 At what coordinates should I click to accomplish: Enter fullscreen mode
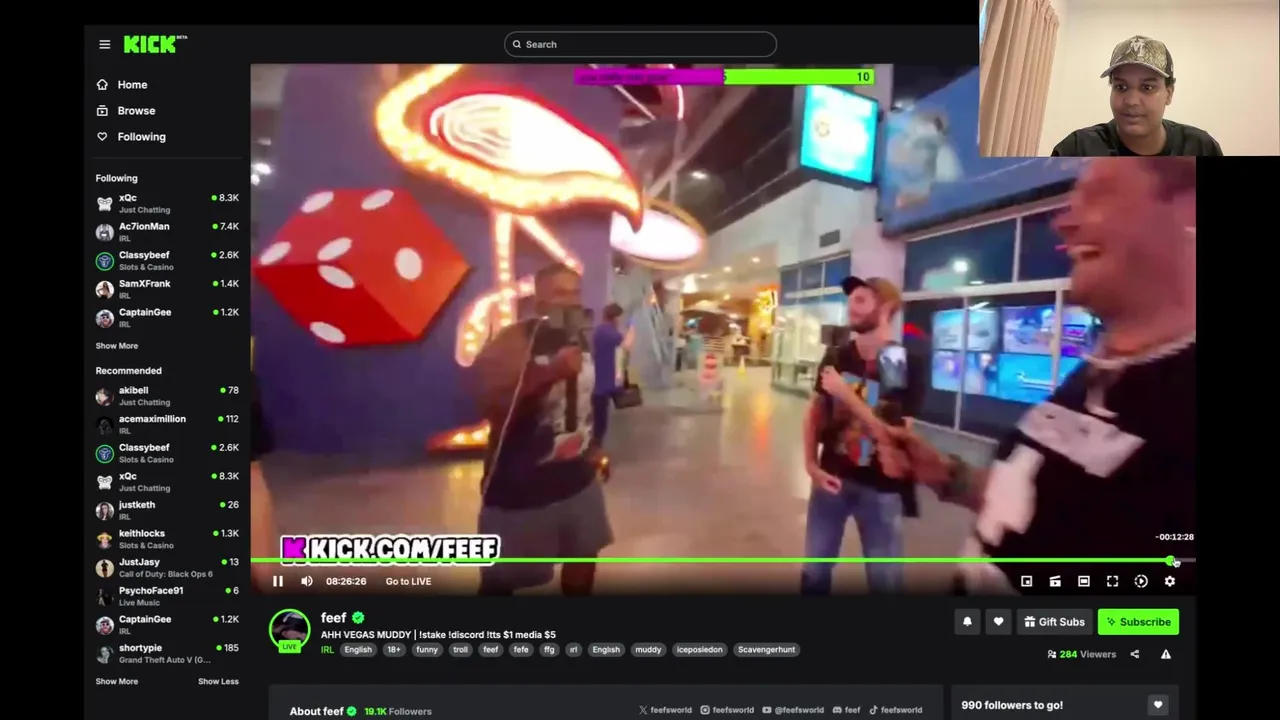[1112, 581]
